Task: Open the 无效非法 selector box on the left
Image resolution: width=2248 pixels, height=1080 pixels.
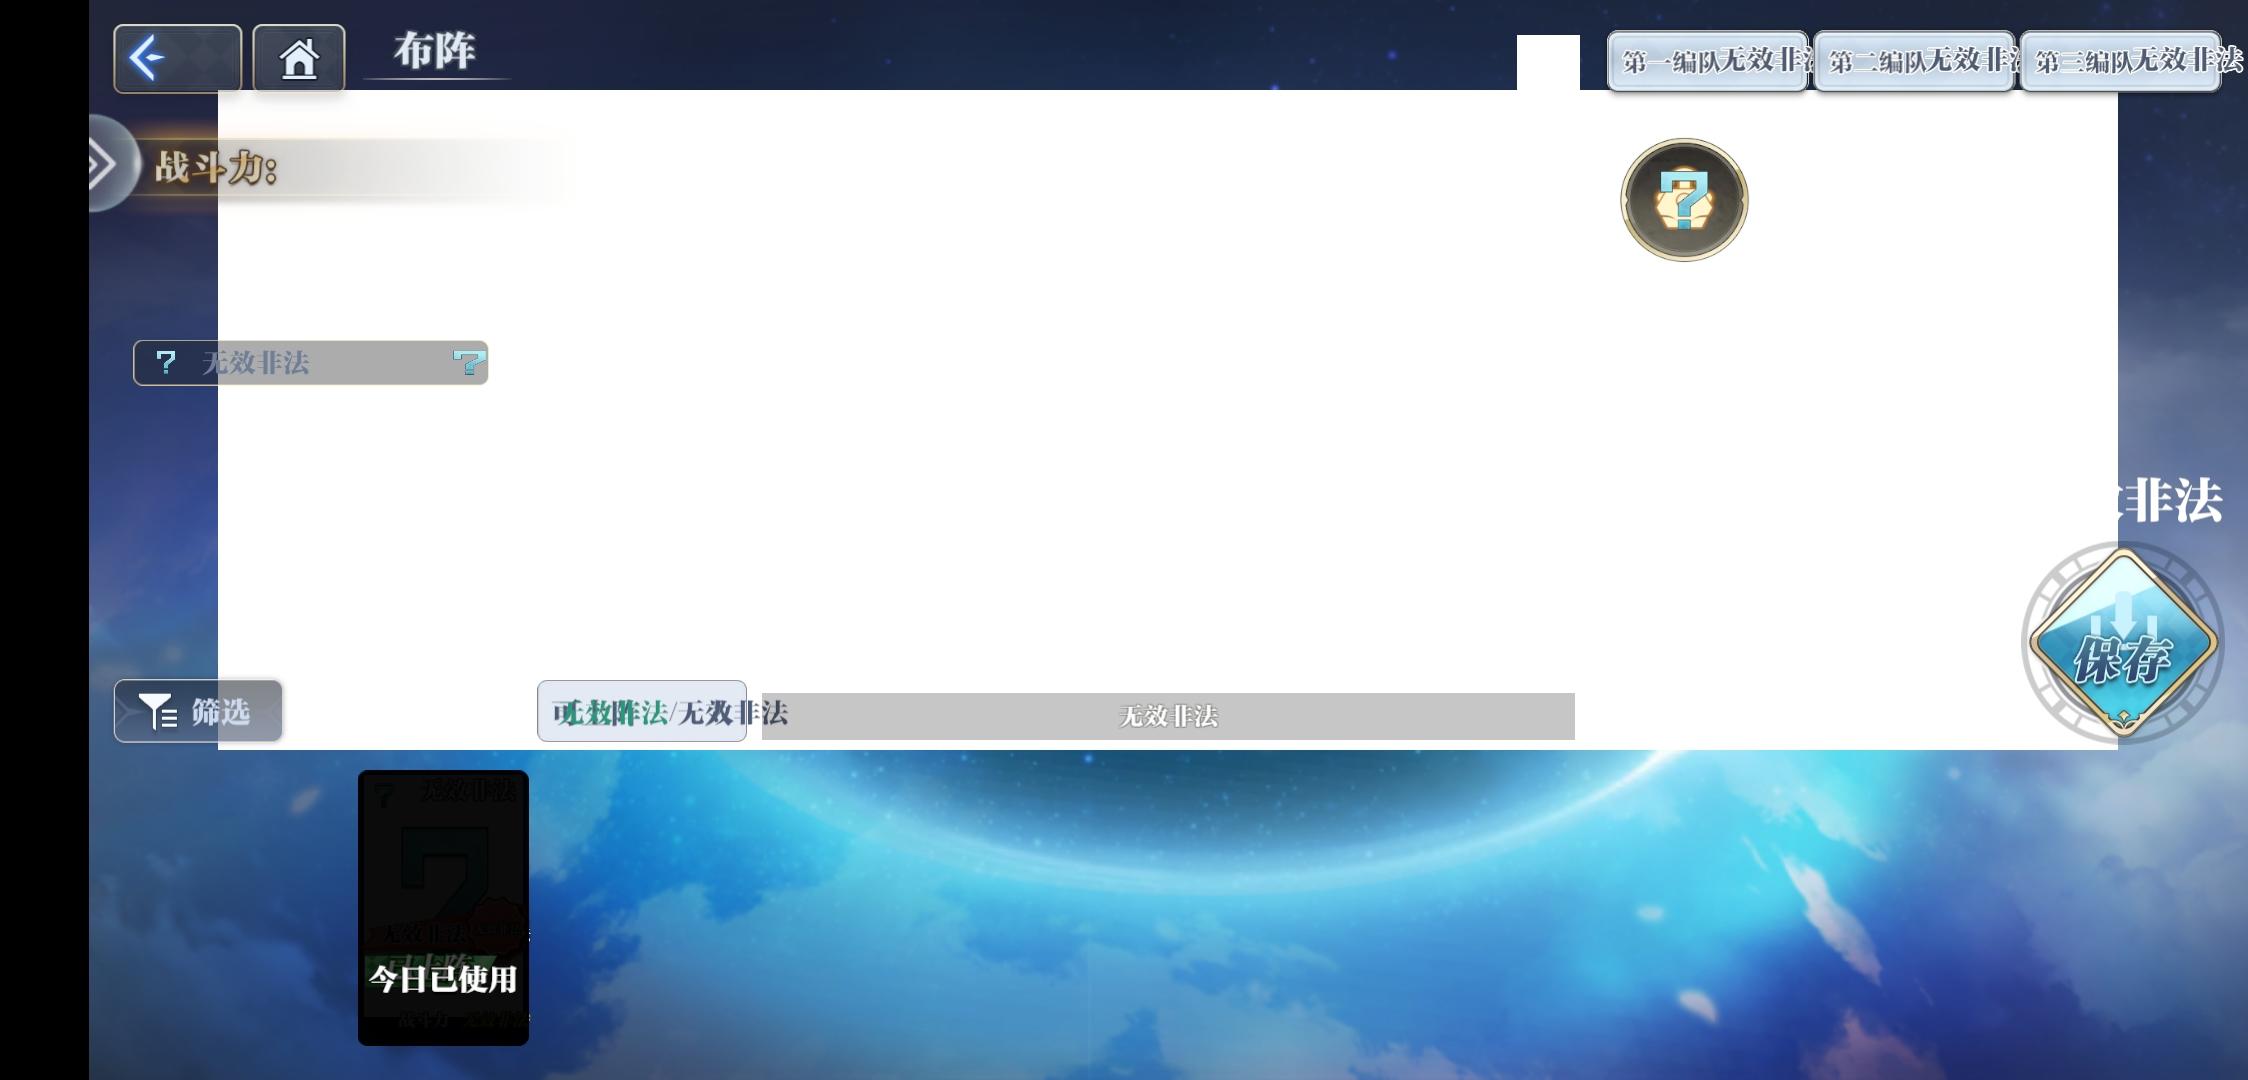Action: tap(310, 362)
